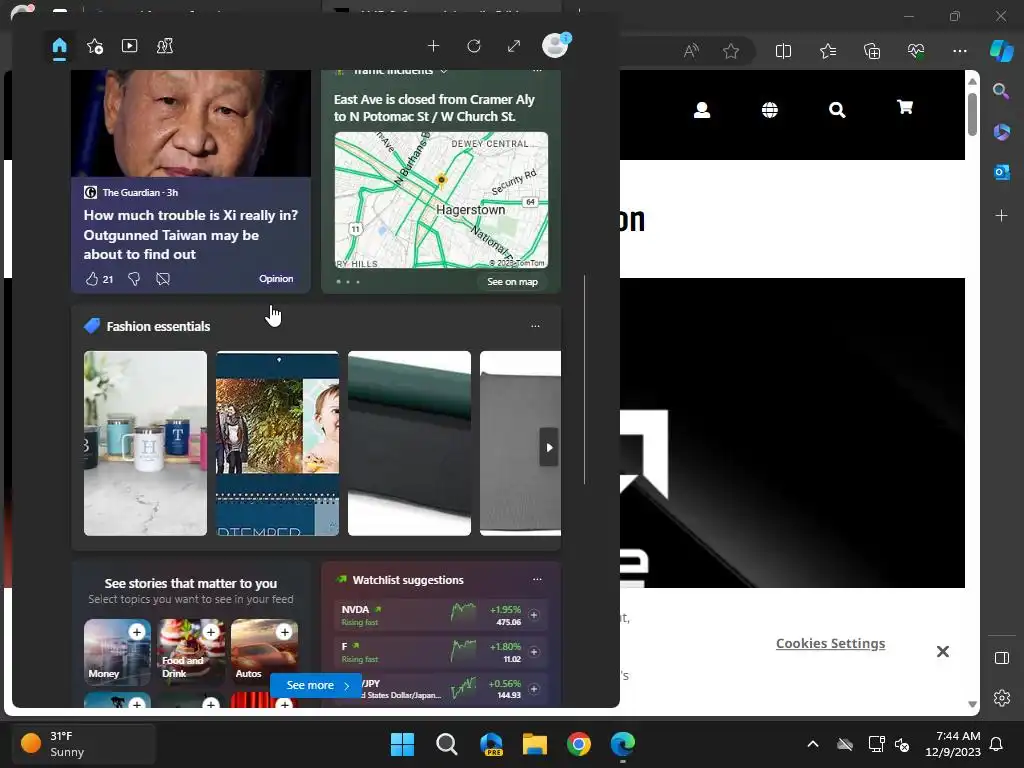Launch File Explorer from the taskbar
1024x768 pixels.
coord(534,744)
